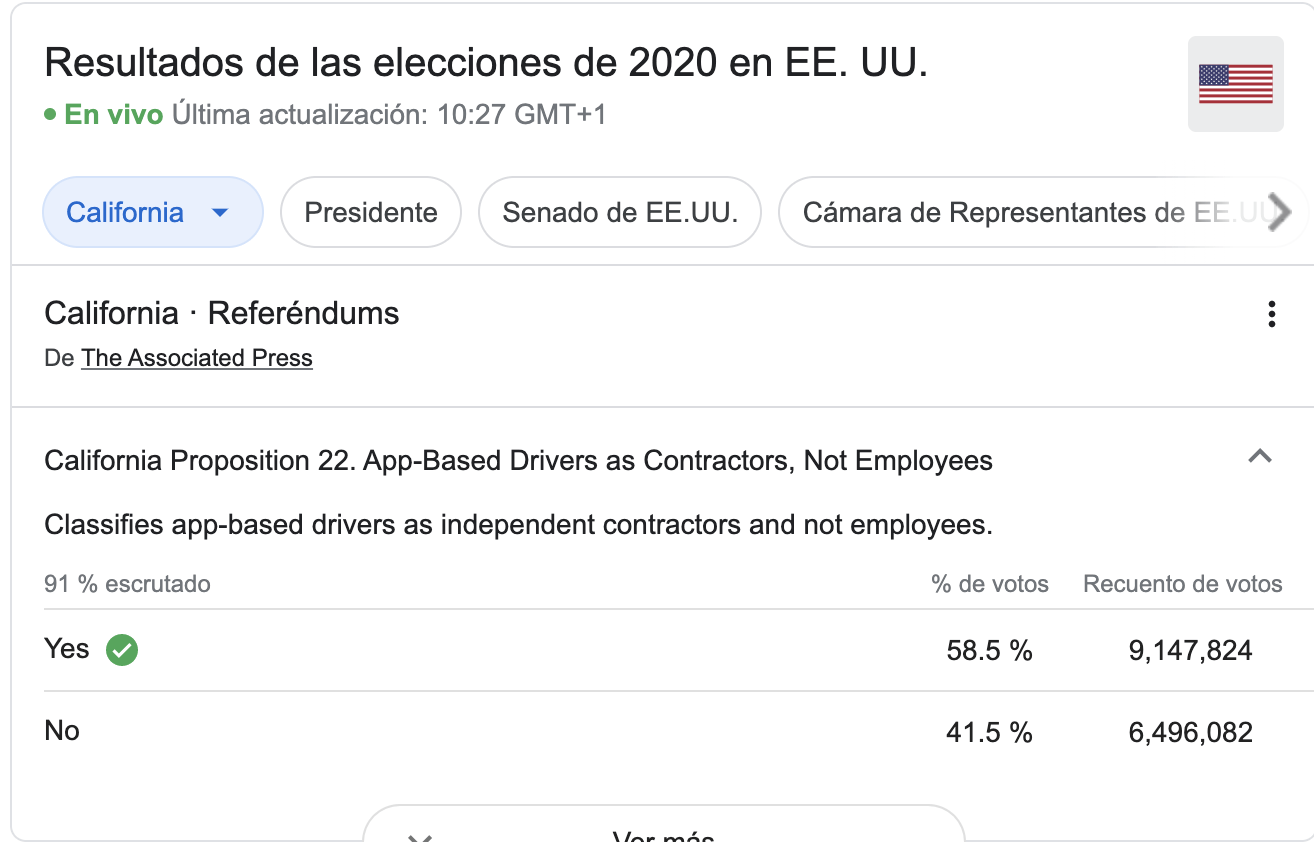Open the three-dot more options menu

(1271, 314)
